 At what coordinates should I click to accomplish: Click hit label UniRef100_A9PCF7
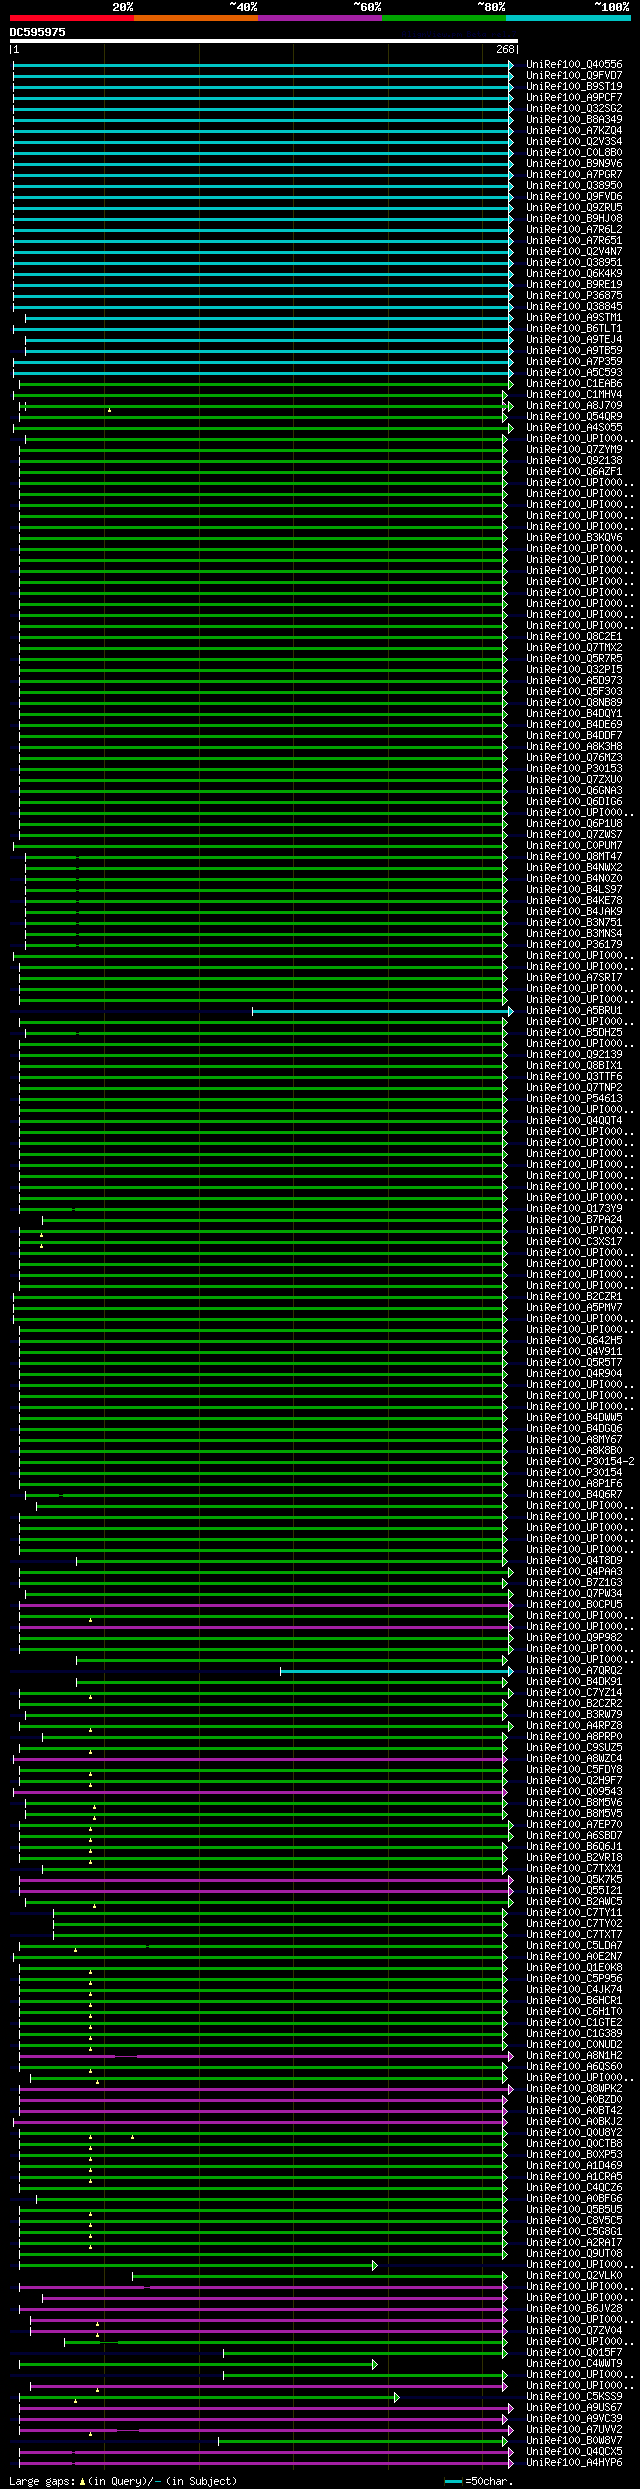[574, 98]
